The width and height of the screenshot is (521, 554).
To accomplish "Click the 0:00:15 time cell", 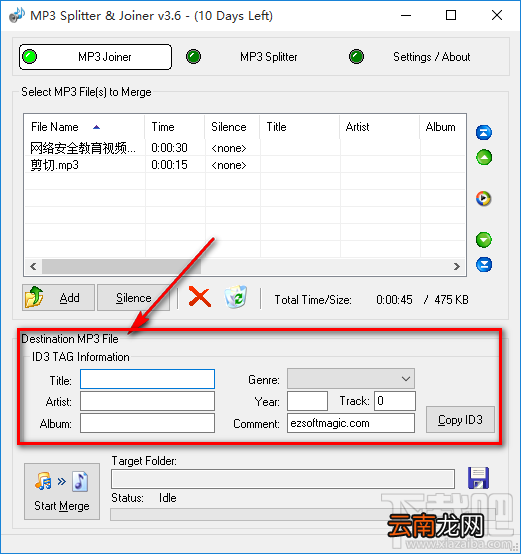I will pyautogui.click(x=169, y=165).
